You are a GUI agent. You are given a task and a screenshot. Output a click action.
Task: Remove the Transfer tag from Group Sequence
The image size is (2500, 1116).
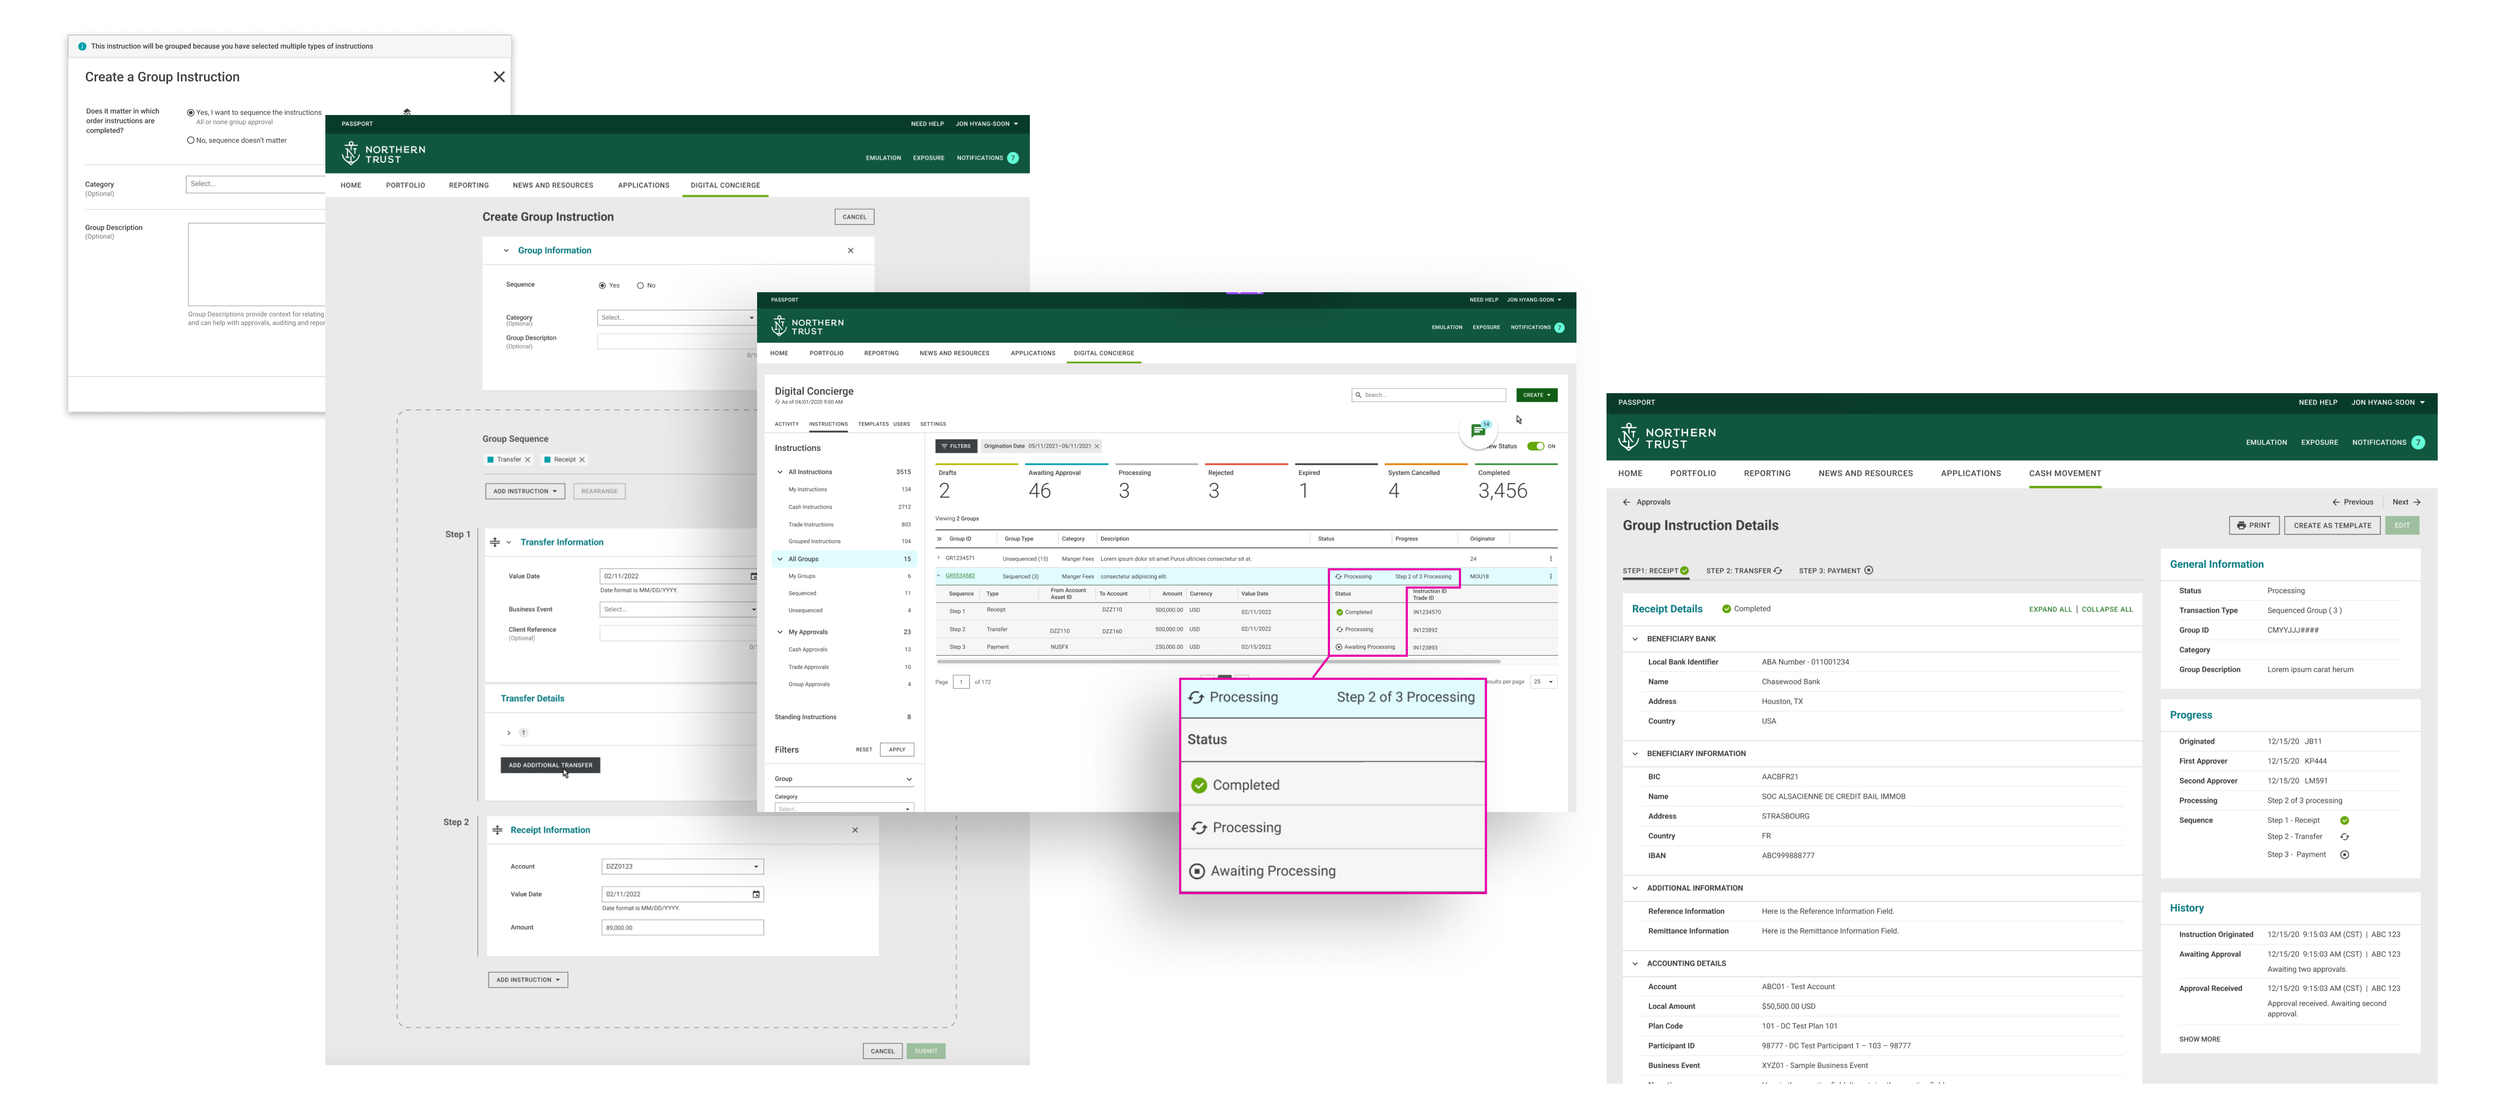(x=527, y=460)
